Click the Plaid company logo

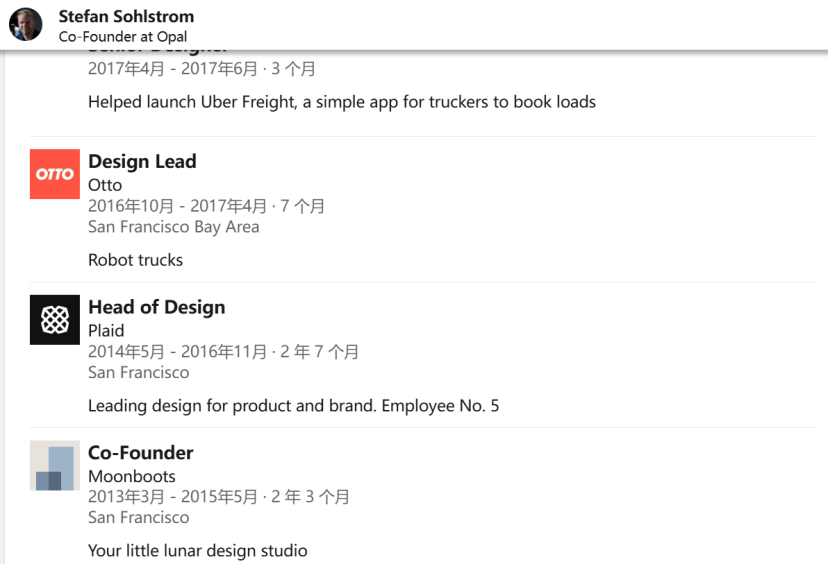[55, 319]
